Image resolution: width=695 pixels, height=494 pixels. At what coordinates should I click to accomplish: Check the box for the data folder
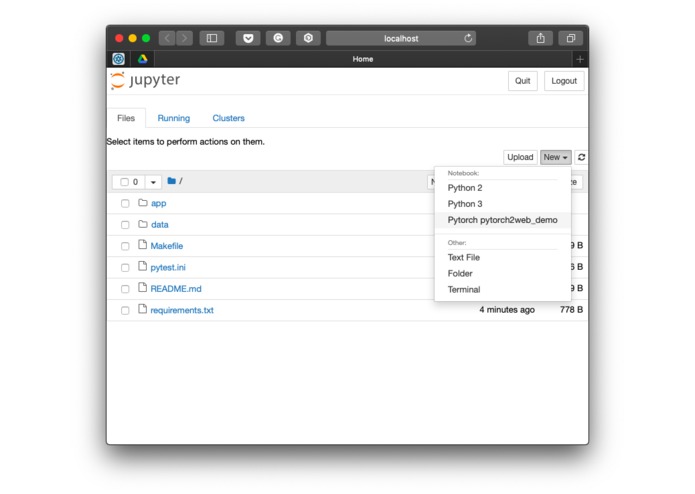[x=125, y=225]
